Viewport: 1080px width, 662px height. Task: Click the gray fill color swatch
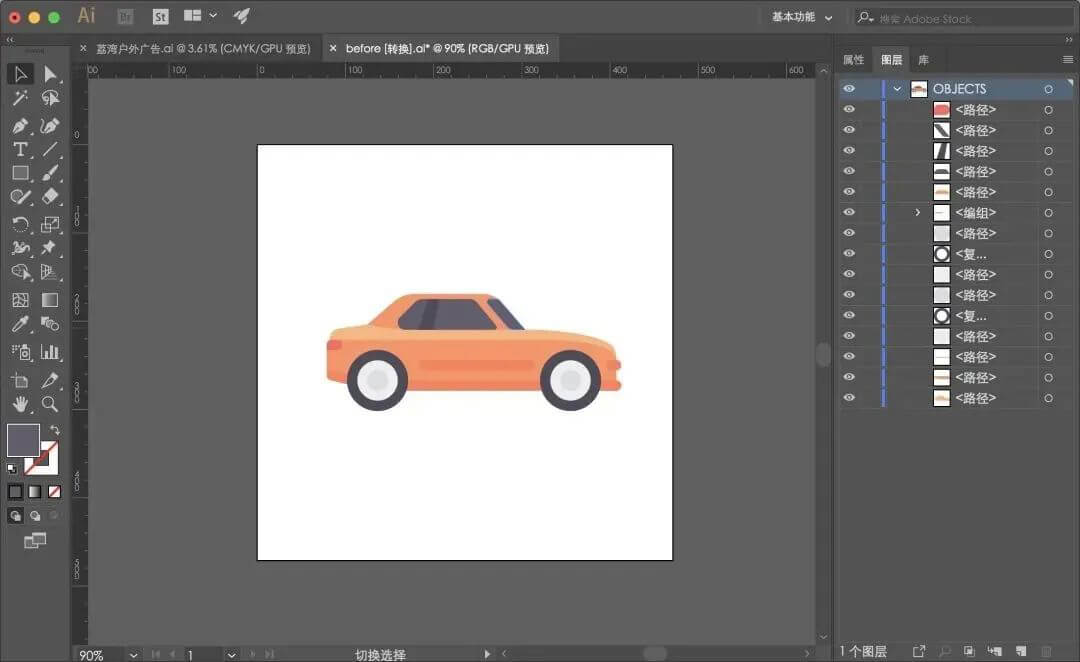[23, 440]
